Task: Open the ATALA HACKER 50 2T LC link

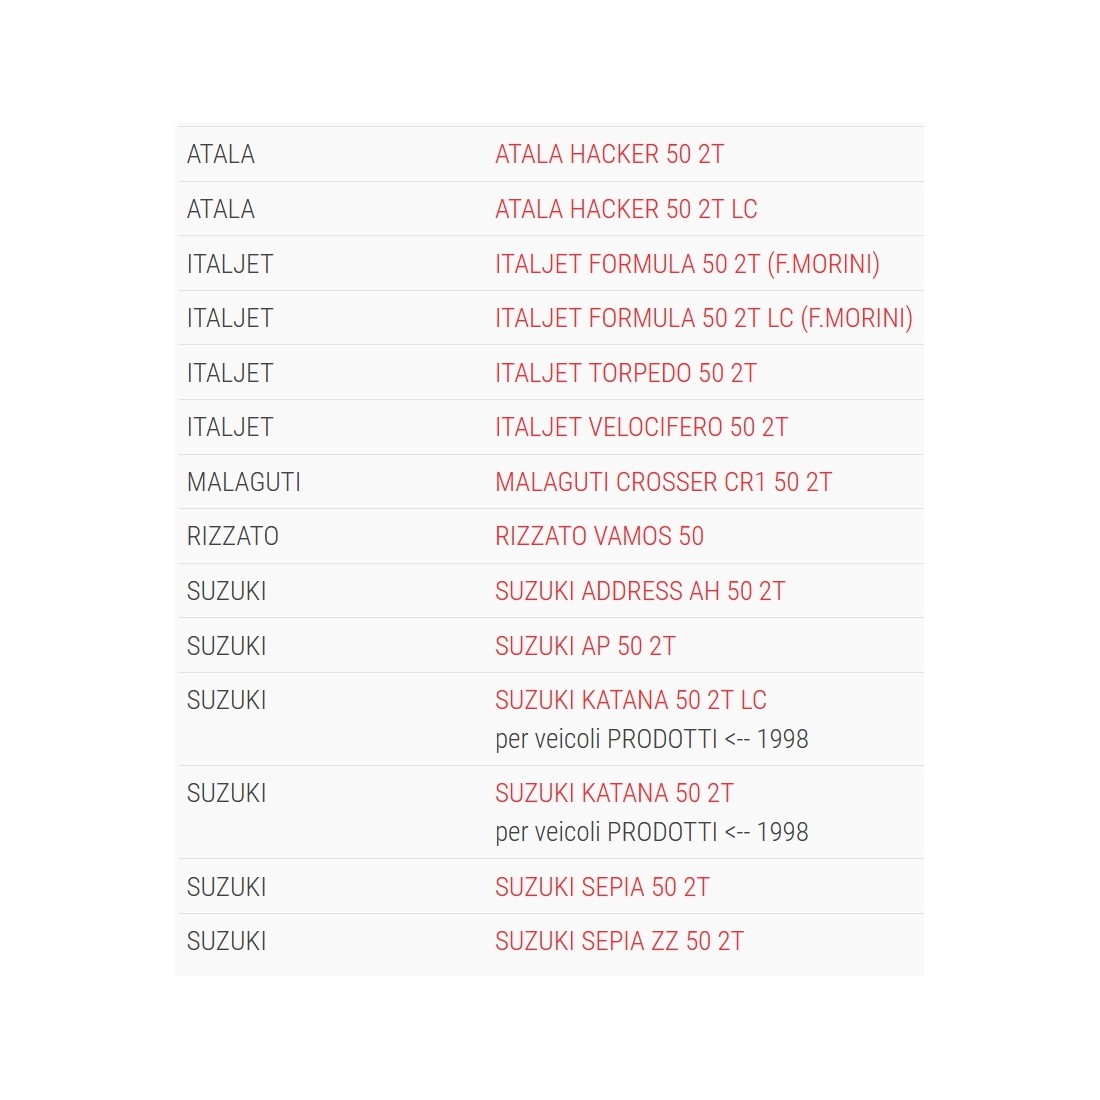Action: [x=626, y=209]
